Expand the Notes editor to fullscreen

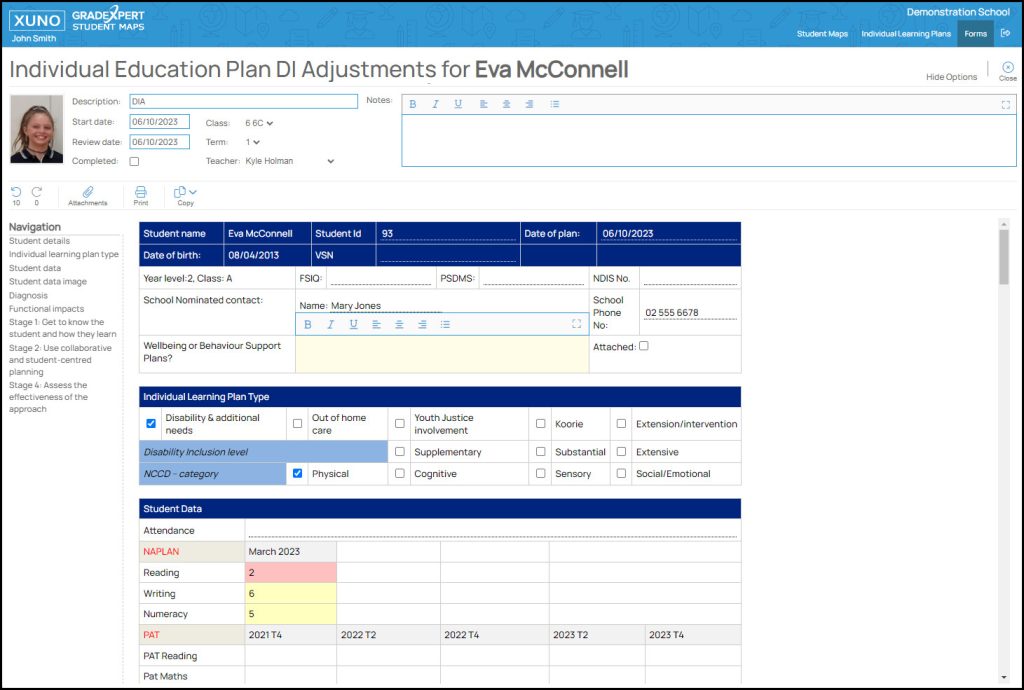tap(1006, 104)
